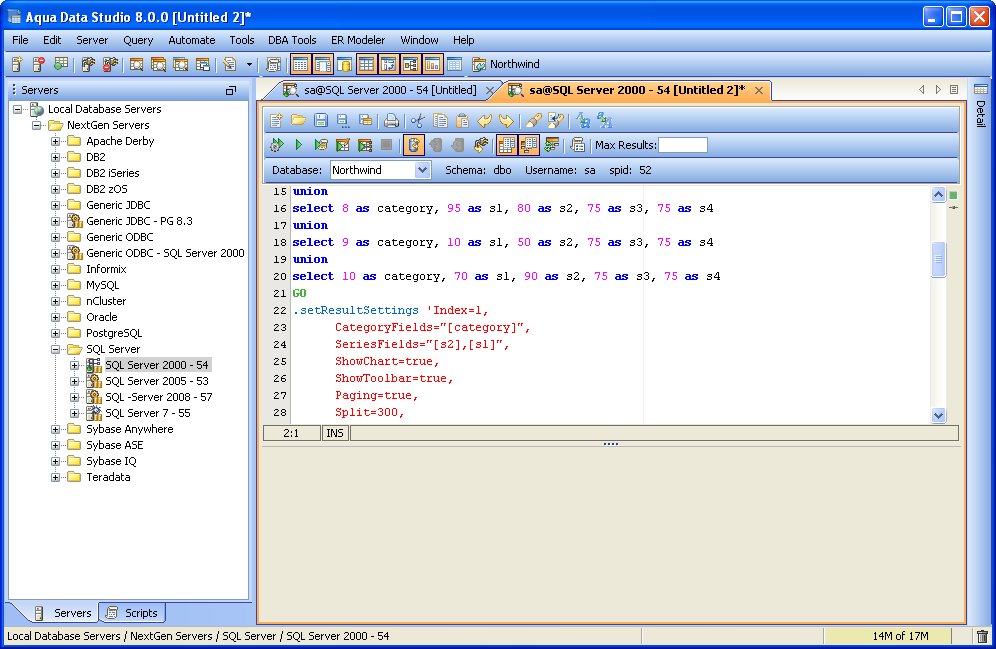
Task: Click the Cut scissors icon
Action: point(418,120)
